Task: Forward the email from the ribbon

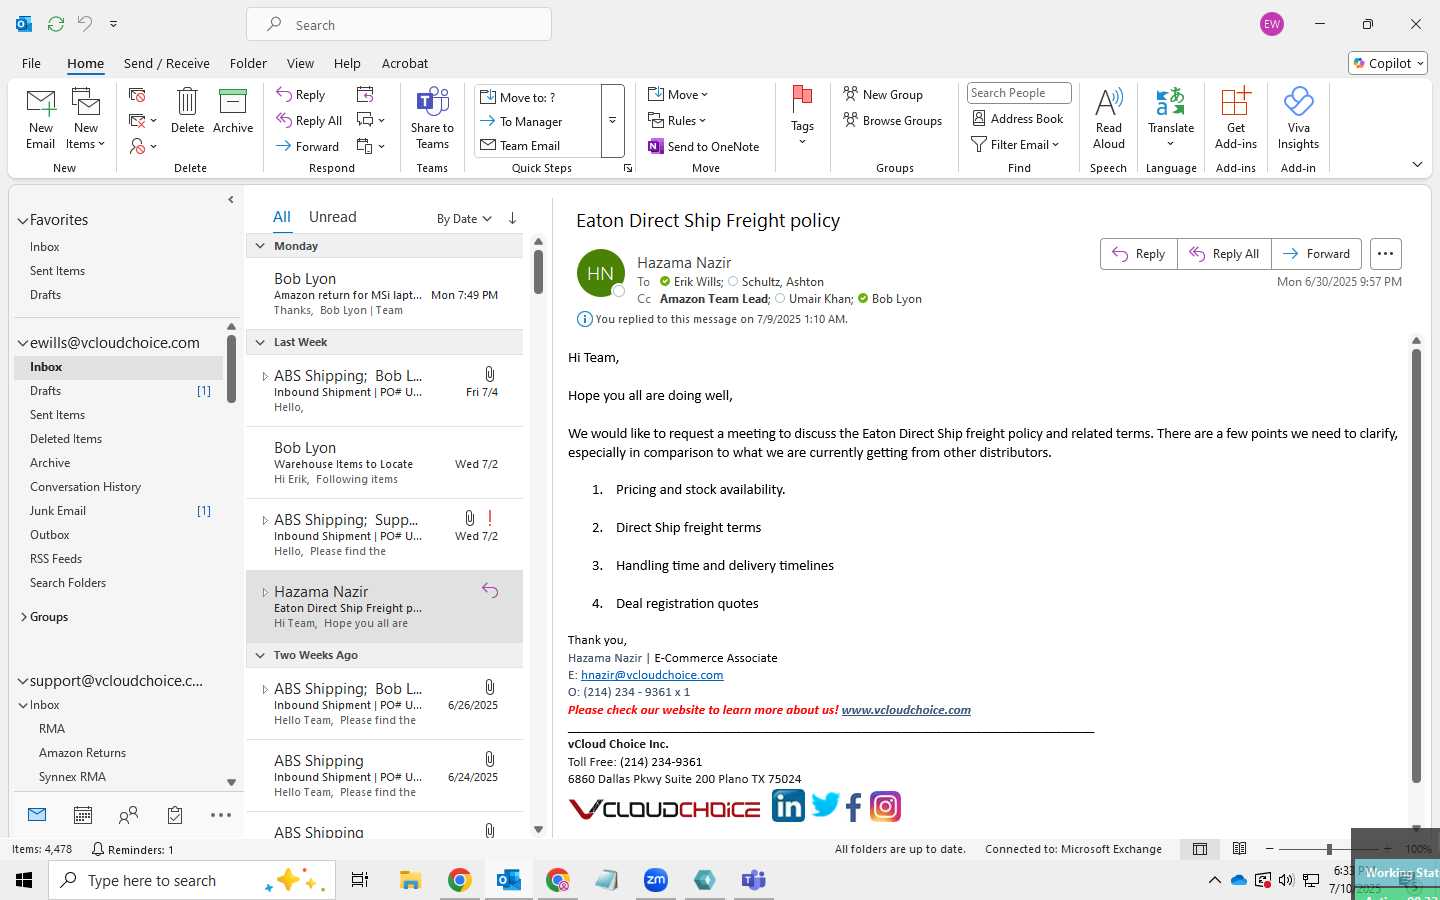Action: click(308, 147)
